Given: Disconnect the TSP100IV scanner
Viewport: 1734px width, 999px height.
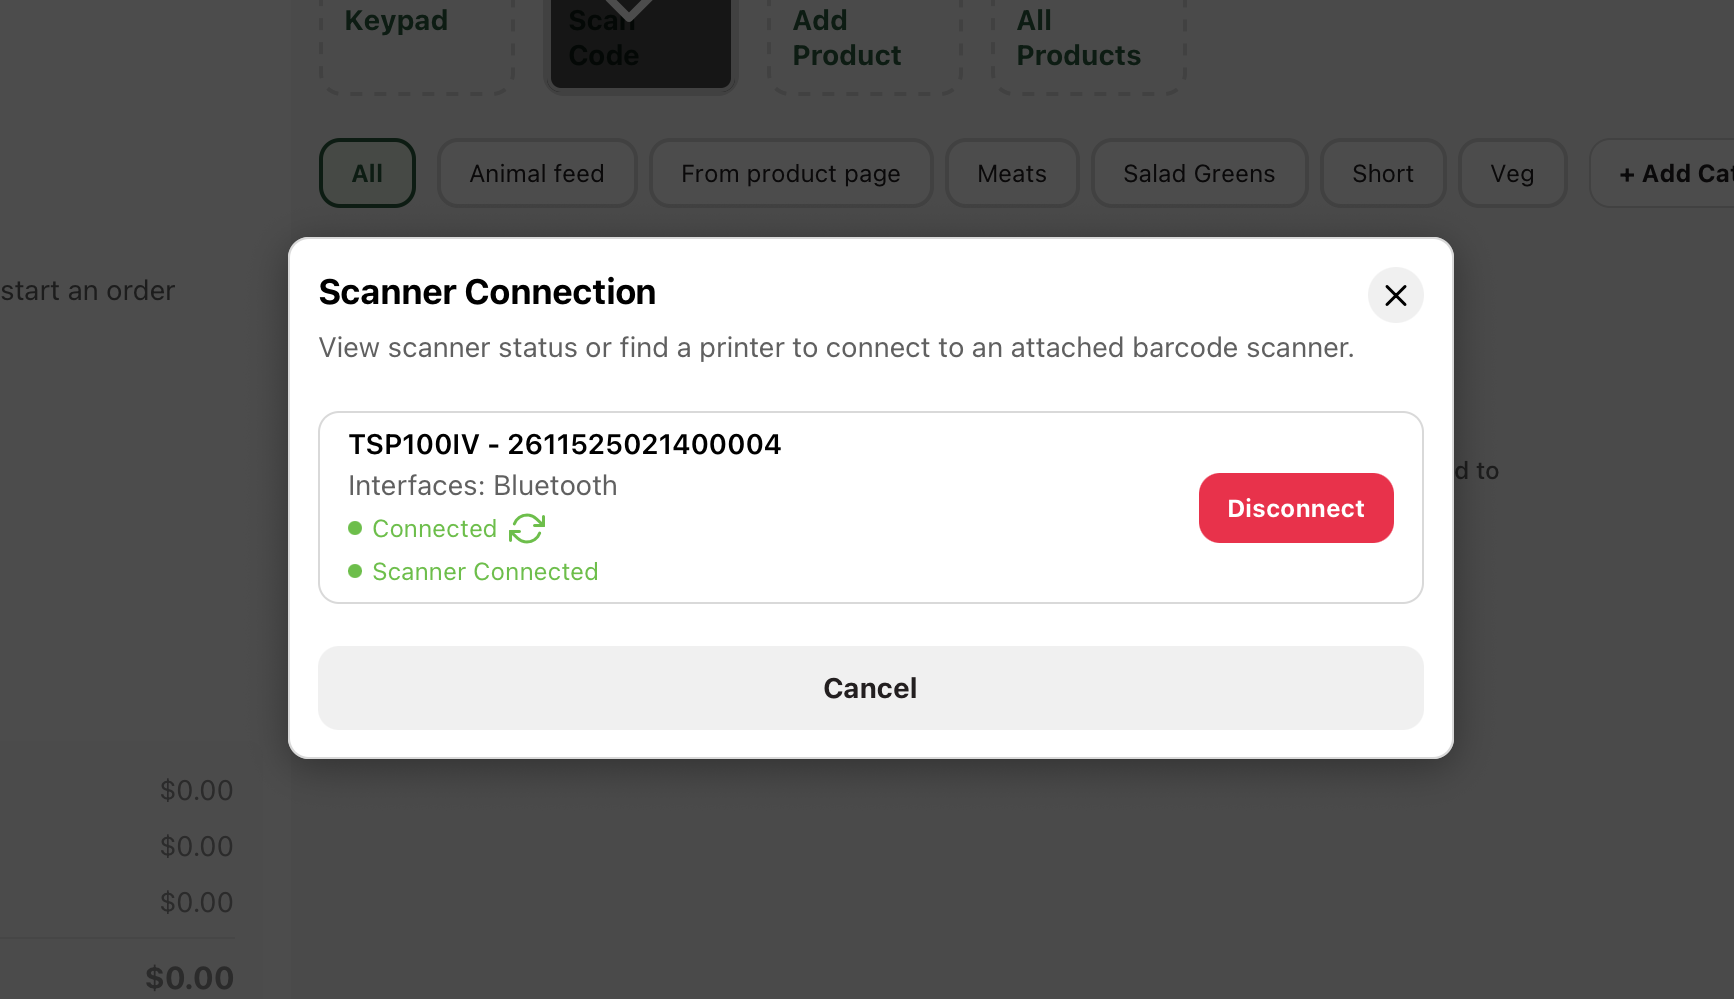Looking at the screenshot, I should click(1295, 508).
